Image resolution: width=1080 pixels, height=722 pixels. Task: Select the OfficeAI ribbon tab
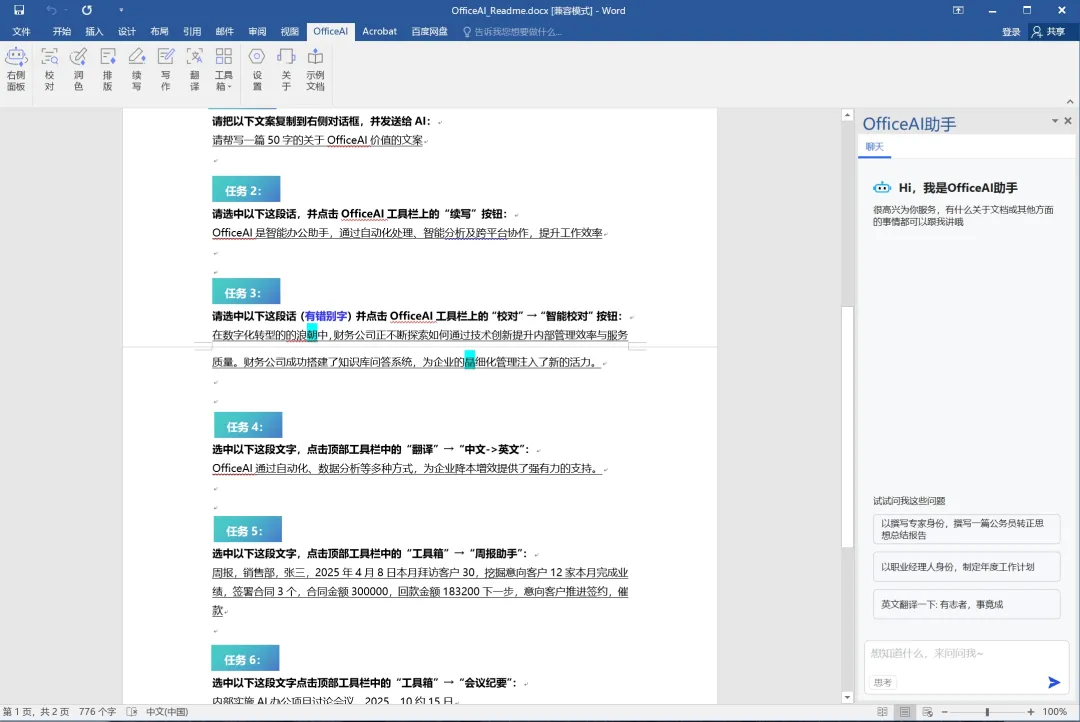coord(330,32)
